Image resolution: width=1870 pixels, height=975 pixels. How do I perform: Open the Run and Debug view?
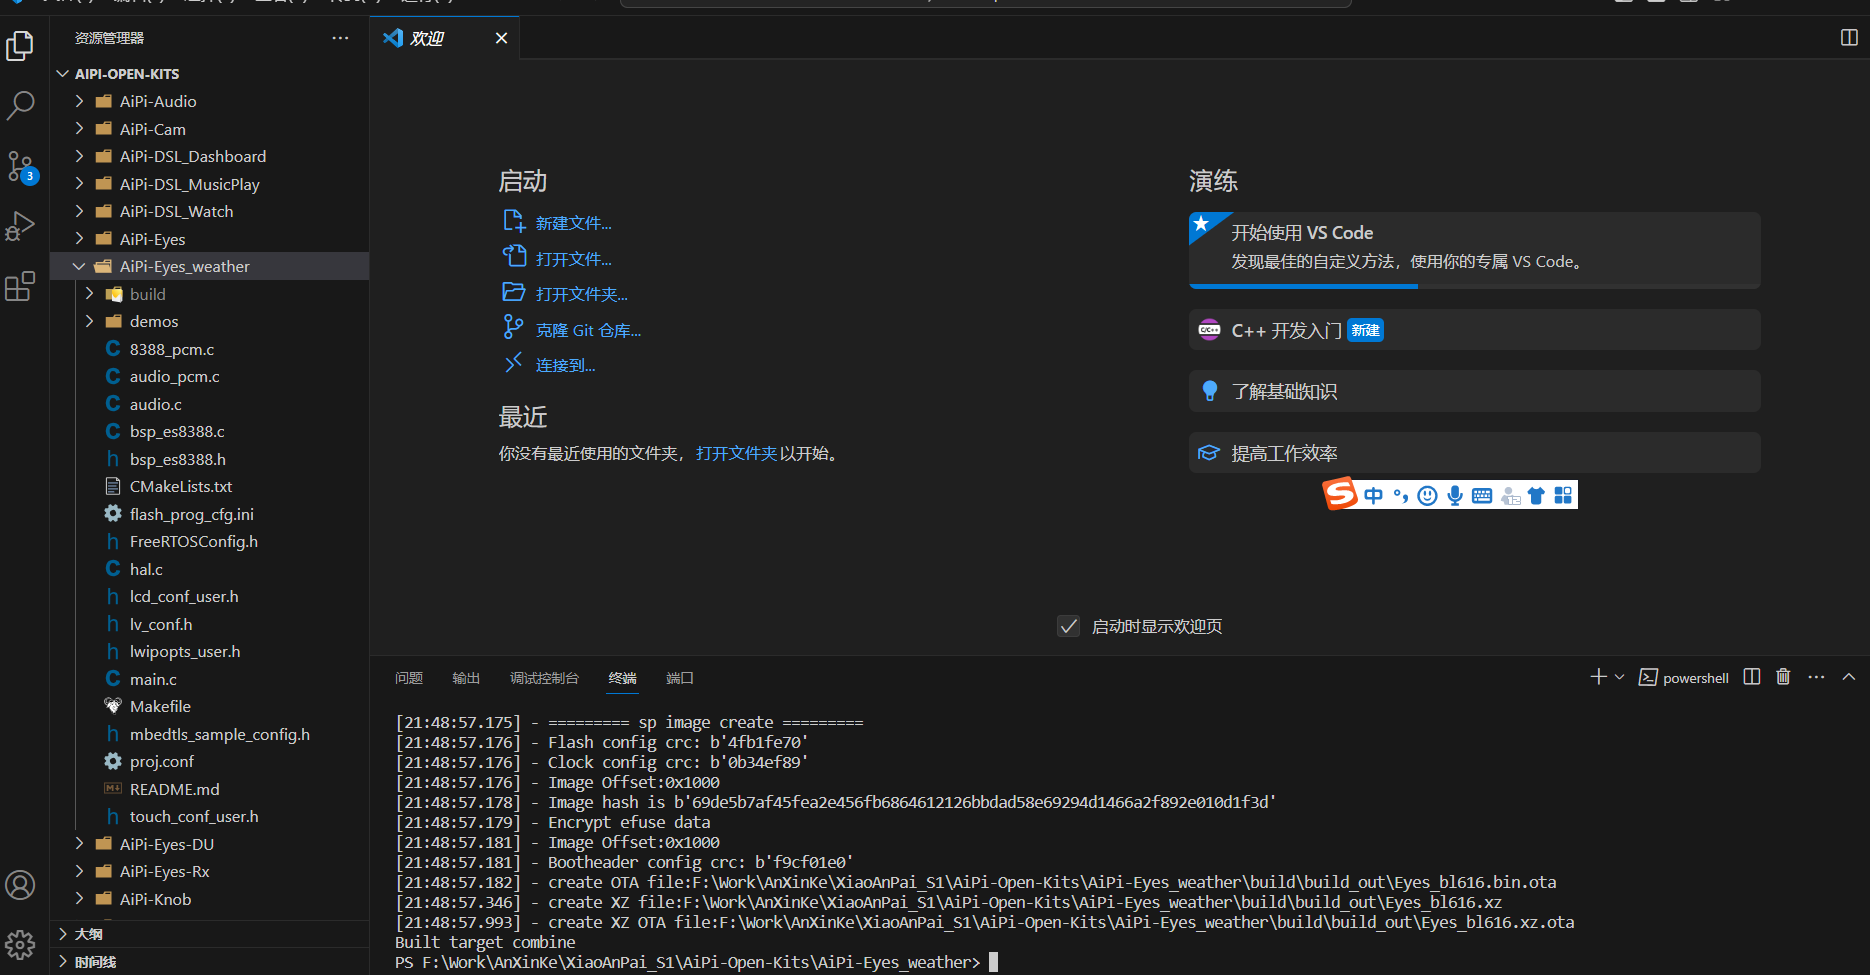coord(20,226)
